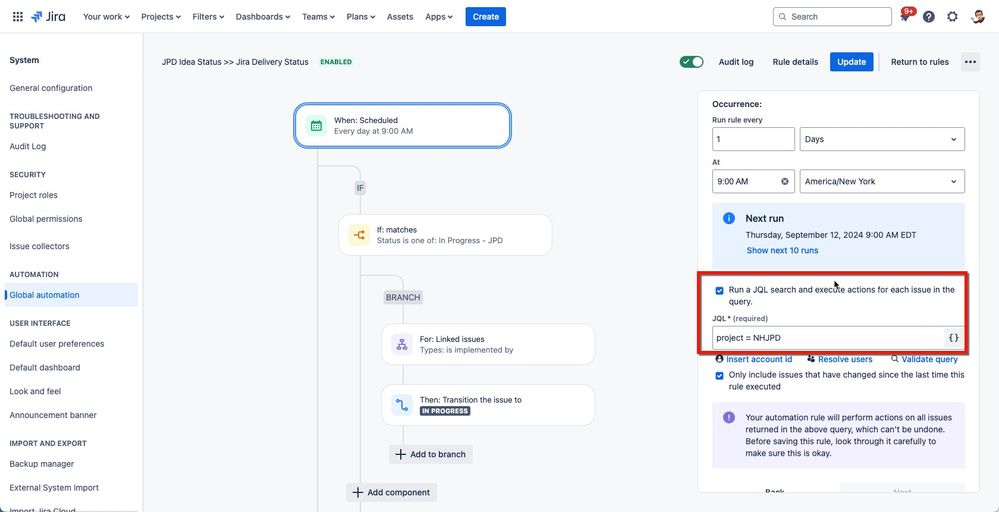Click the blue Create button
Viewport: 999px width, 512px height.
[485, 17]
